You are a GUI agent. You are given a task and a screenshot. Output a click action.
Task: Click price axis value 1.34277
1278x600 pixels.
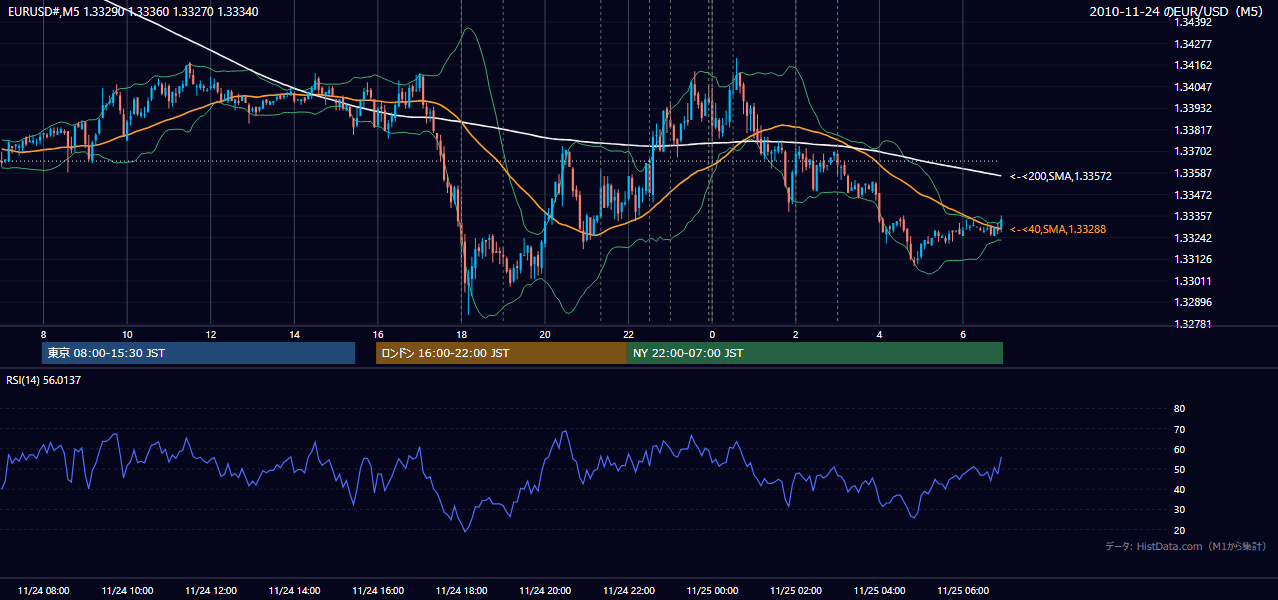(1194, 44)
